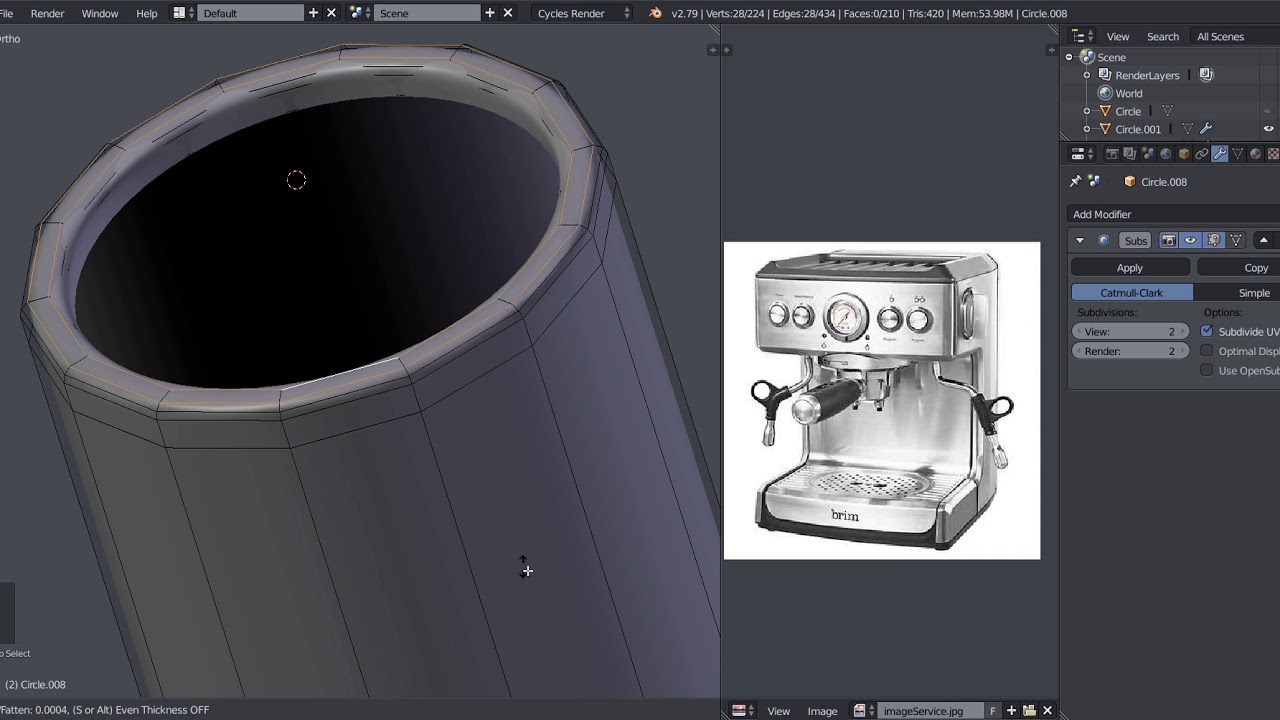Open the Mesh Data properties tab icon

click(1238, 154)
